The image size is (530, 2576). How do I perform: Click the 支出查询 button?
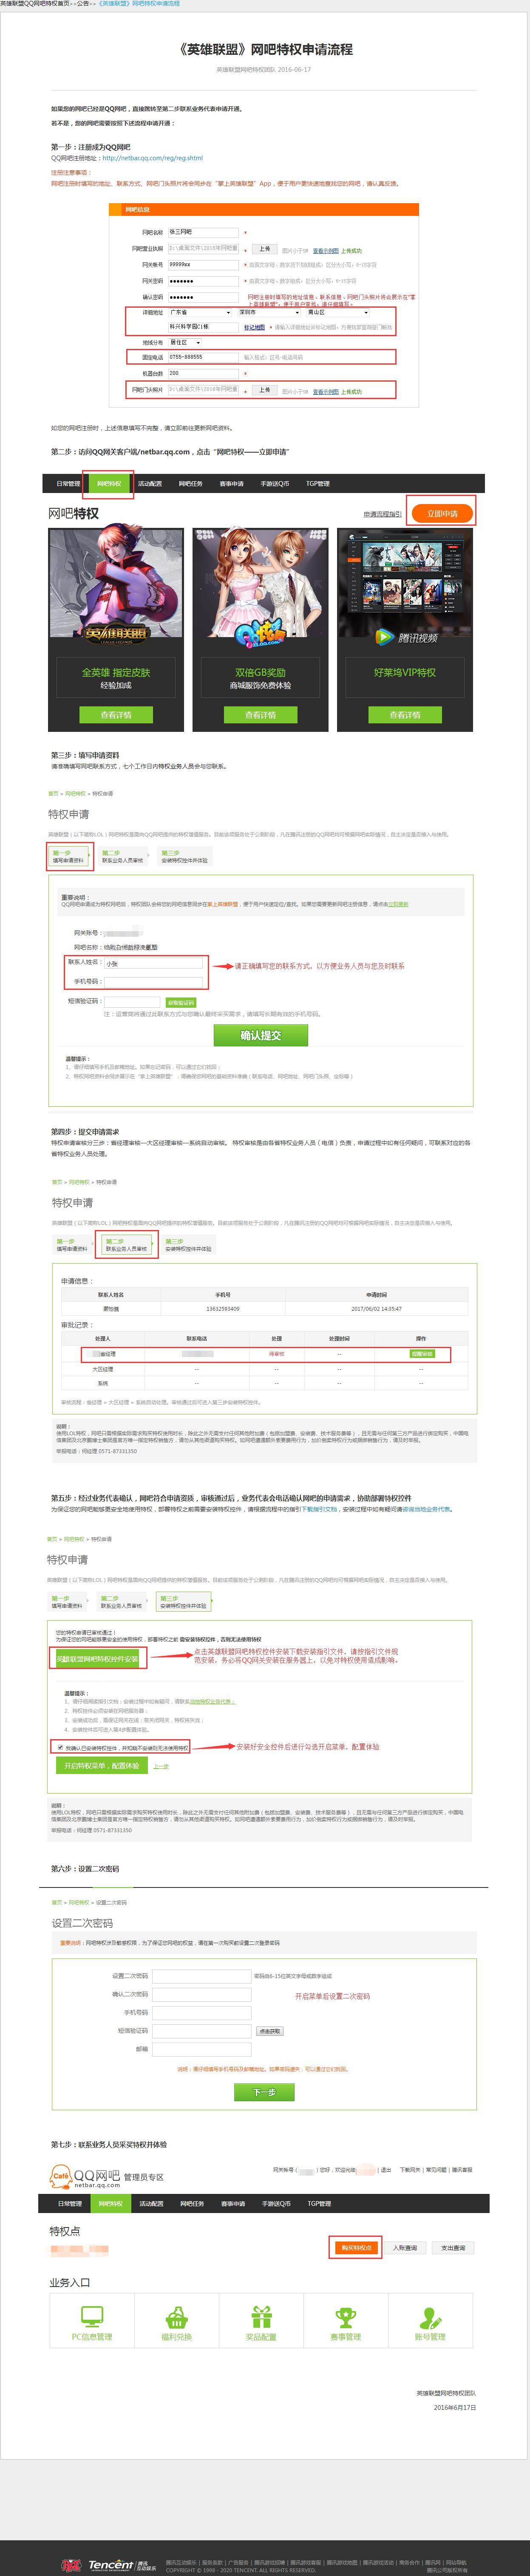pos(453,2247)
